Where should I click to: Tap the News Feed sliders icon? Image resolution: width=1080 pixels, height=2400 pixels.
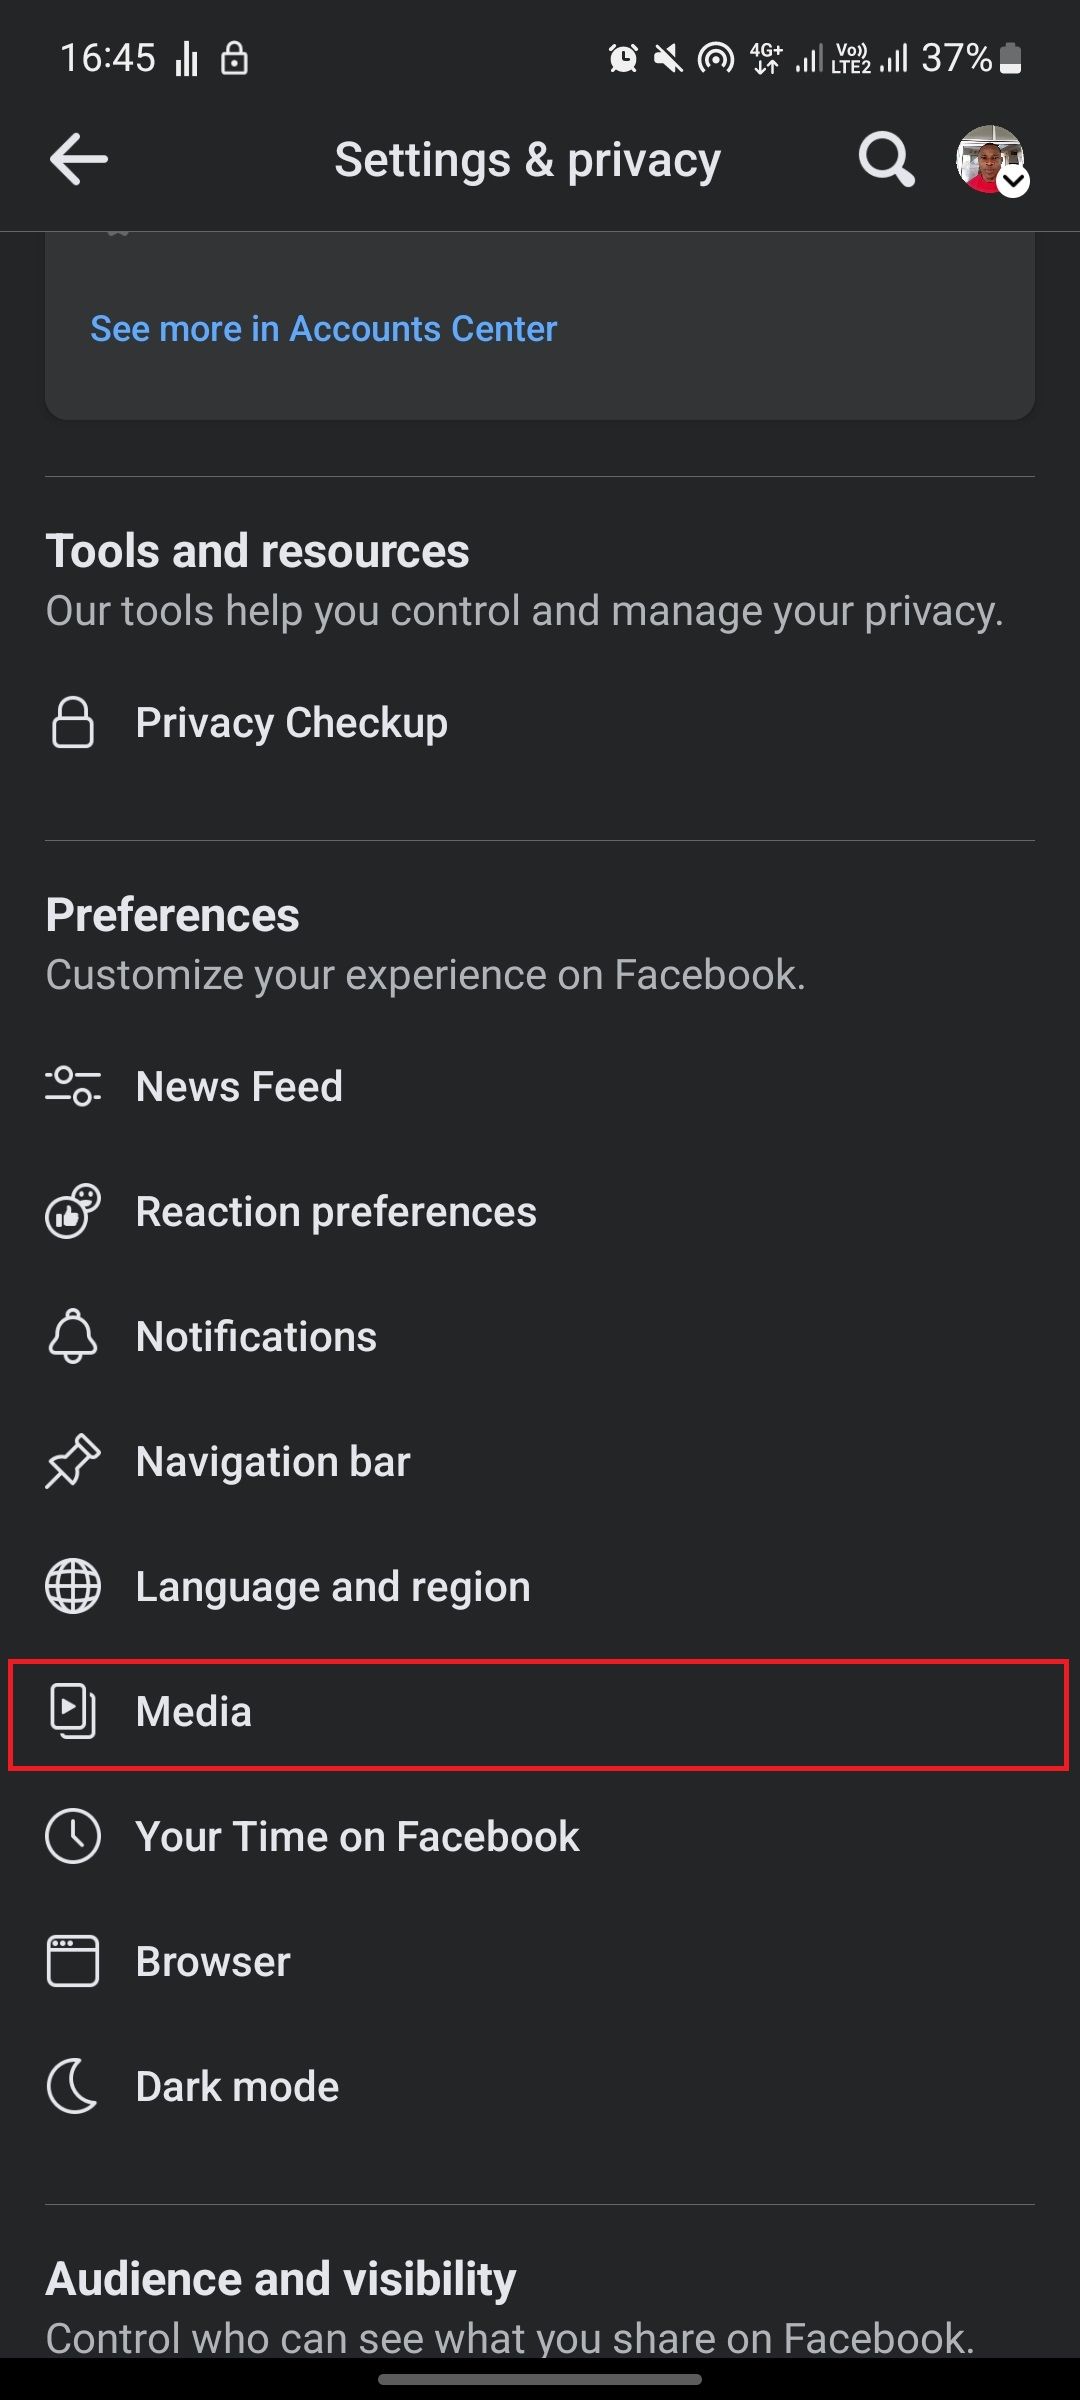pos(73,1086)
